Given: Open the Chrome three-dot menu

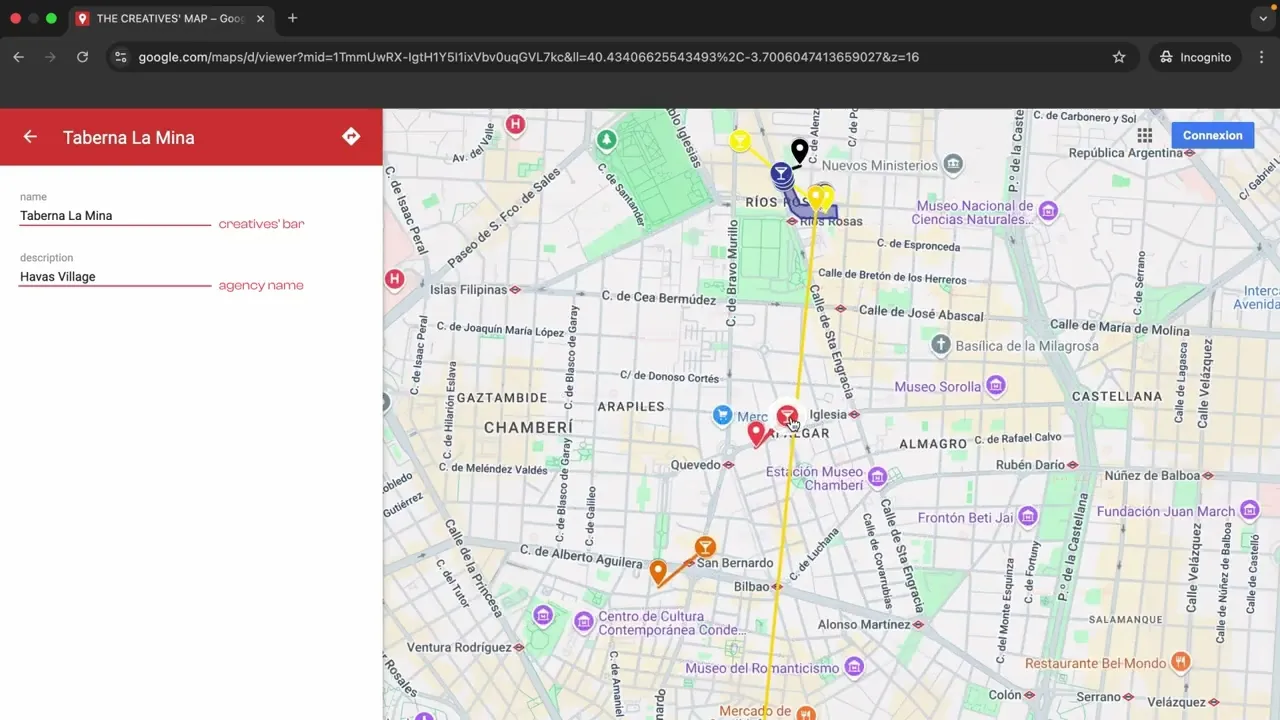Looking at the screenshot, I should click(1260, 57).
